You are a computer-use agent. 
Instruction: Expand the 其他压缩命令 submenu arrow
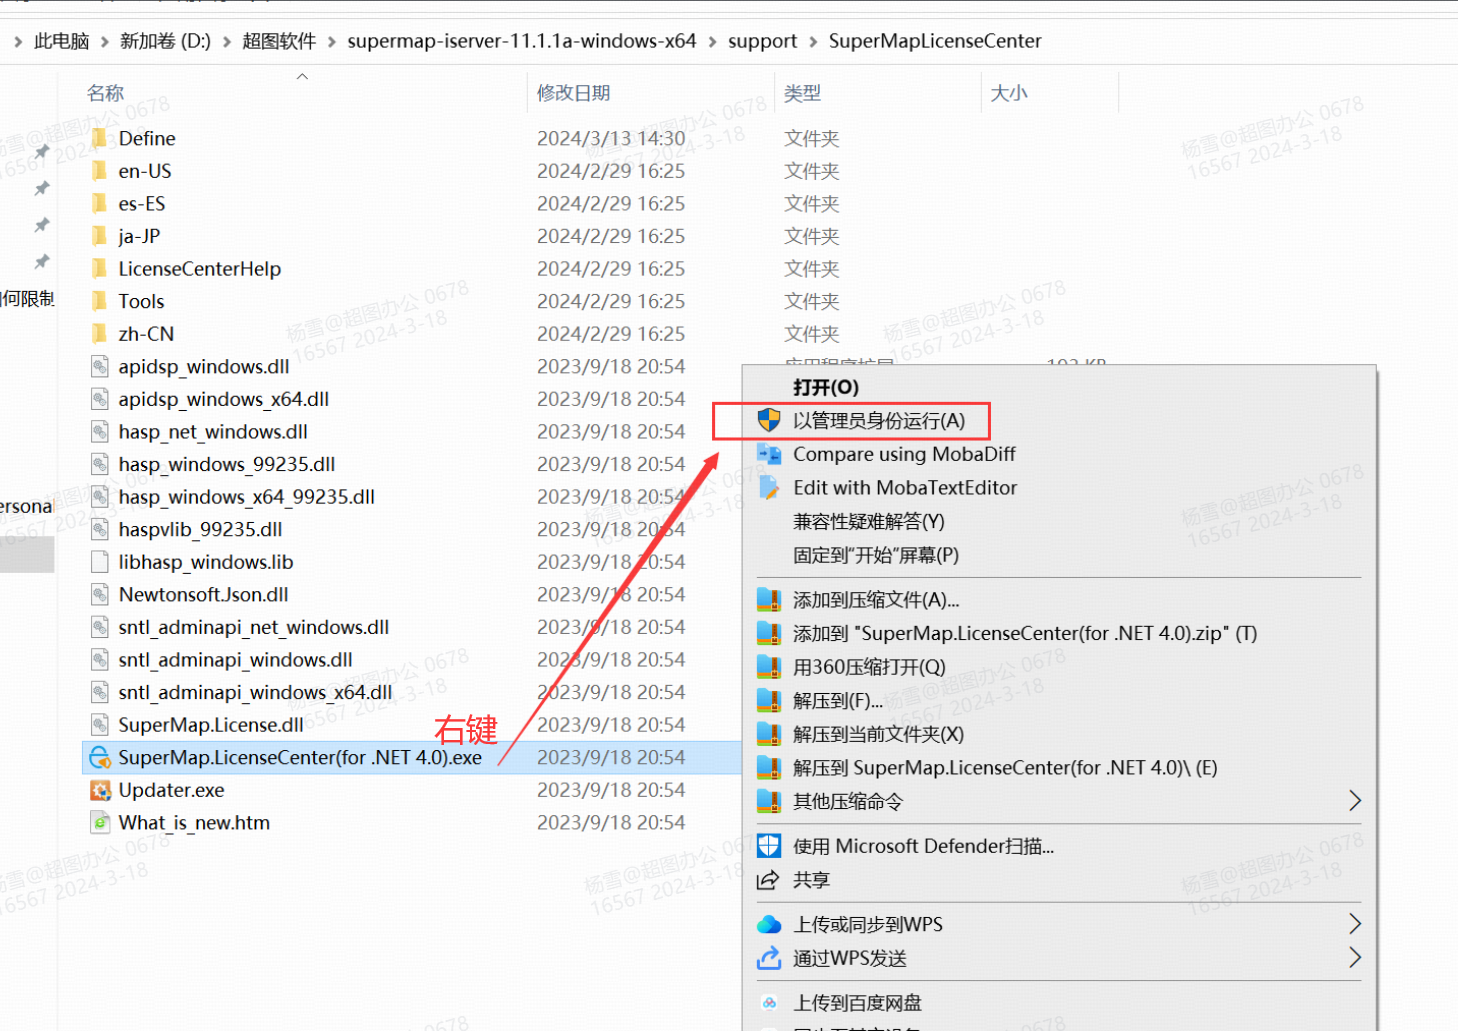[x=1355, y=801]
